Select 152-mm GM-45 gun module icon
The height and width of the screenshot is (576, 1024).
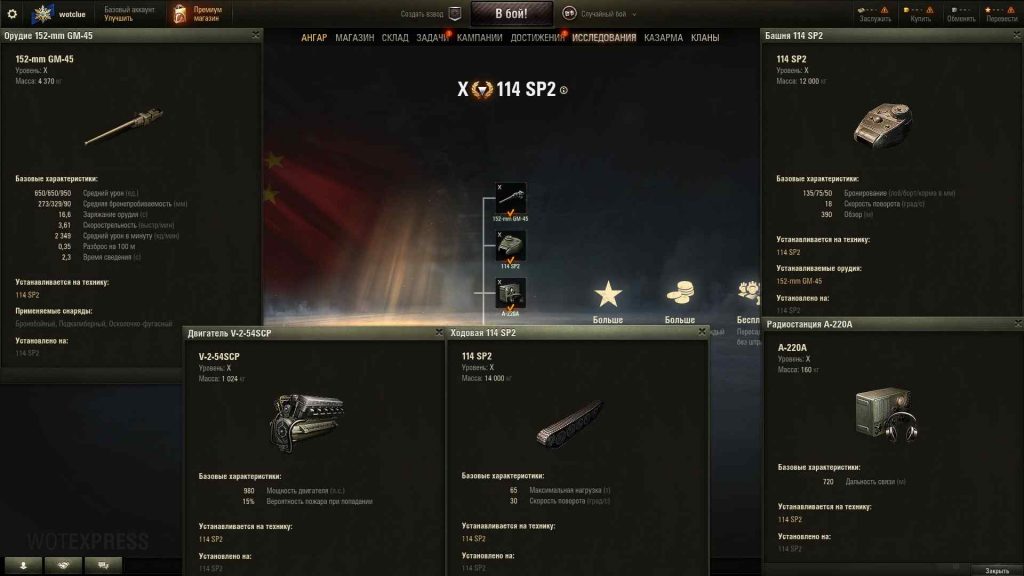pos(510,199)
